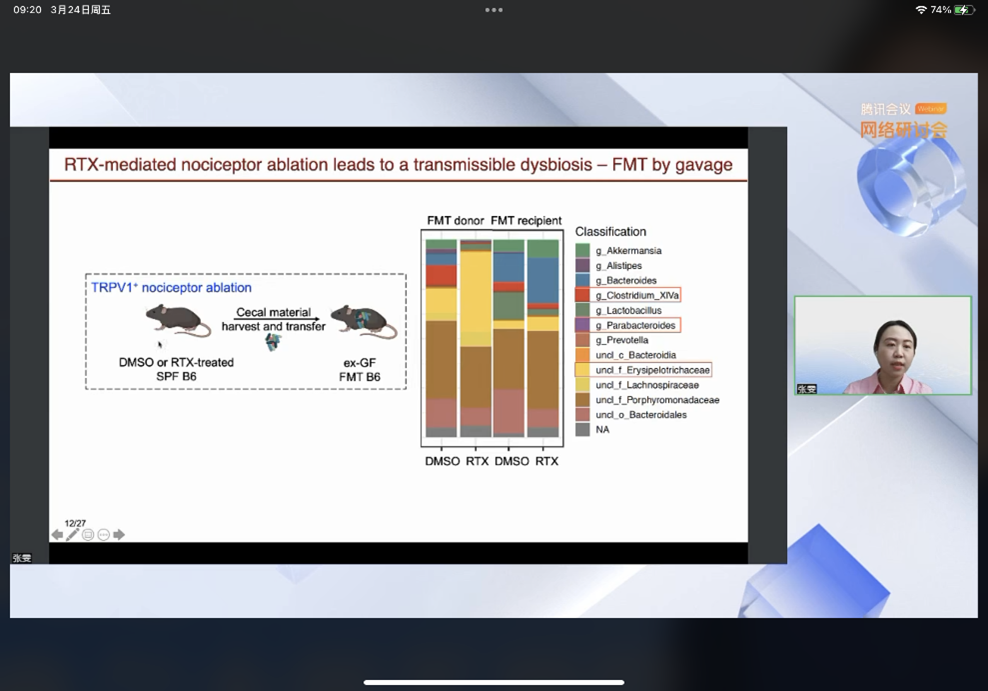Click the previous slide arrow
The image size is (988, 691).
57,535
